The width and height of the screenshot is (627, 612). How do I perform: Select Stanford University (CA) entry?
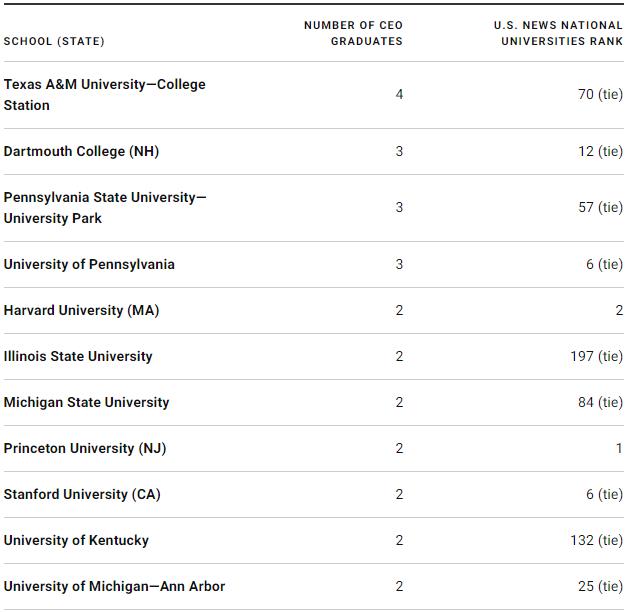(82, 494)
